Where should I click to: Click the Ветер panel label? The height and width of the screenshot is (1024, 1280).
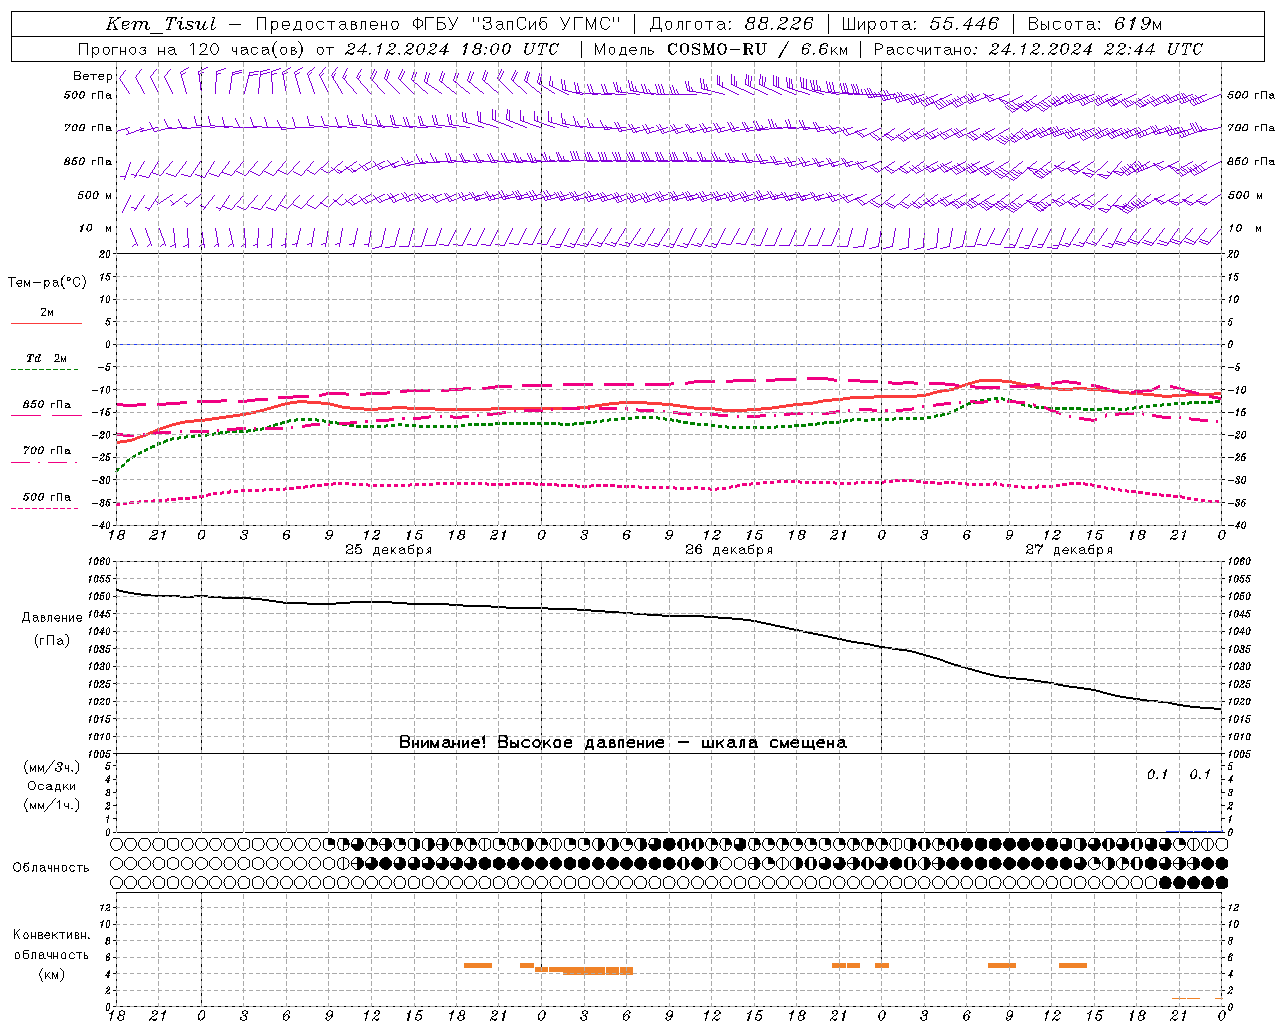[x=93, y=76]
